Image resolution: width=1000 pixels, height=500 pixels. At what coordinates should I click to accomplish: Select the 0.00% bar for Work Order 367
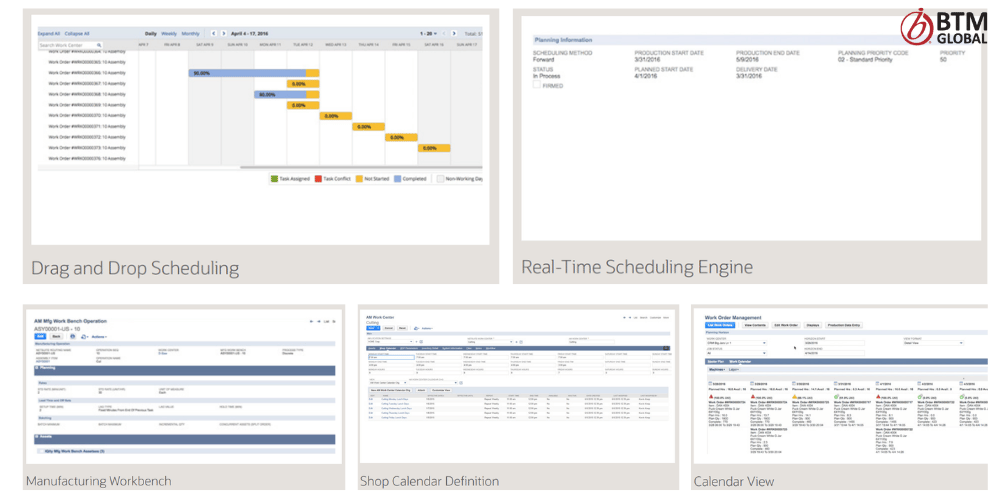point(303,84)
